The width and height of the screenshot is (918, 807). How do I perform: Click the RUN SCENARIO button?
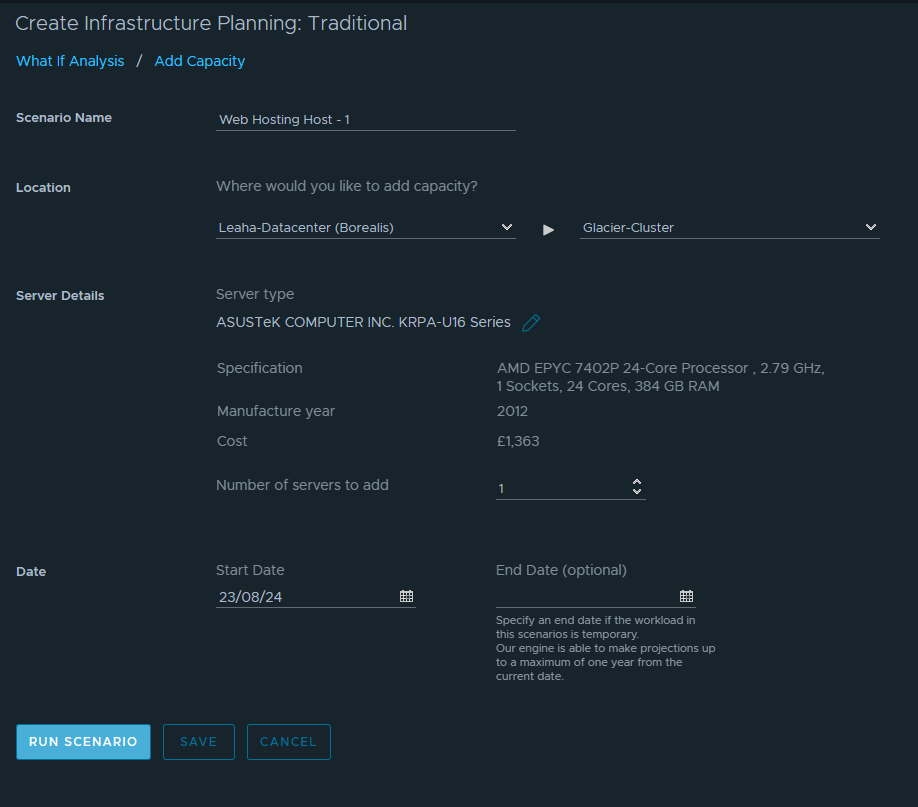pyautogui.click(x=83, y=742)
